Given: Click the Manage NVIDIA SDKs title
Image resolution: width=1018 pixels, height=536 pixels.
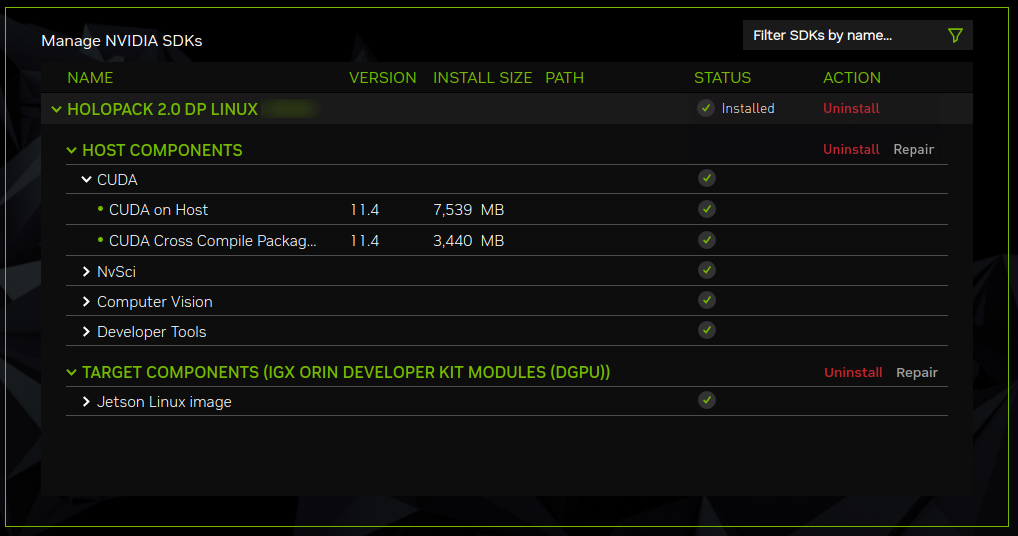Looking at the screenshot, I should (121, 41).
